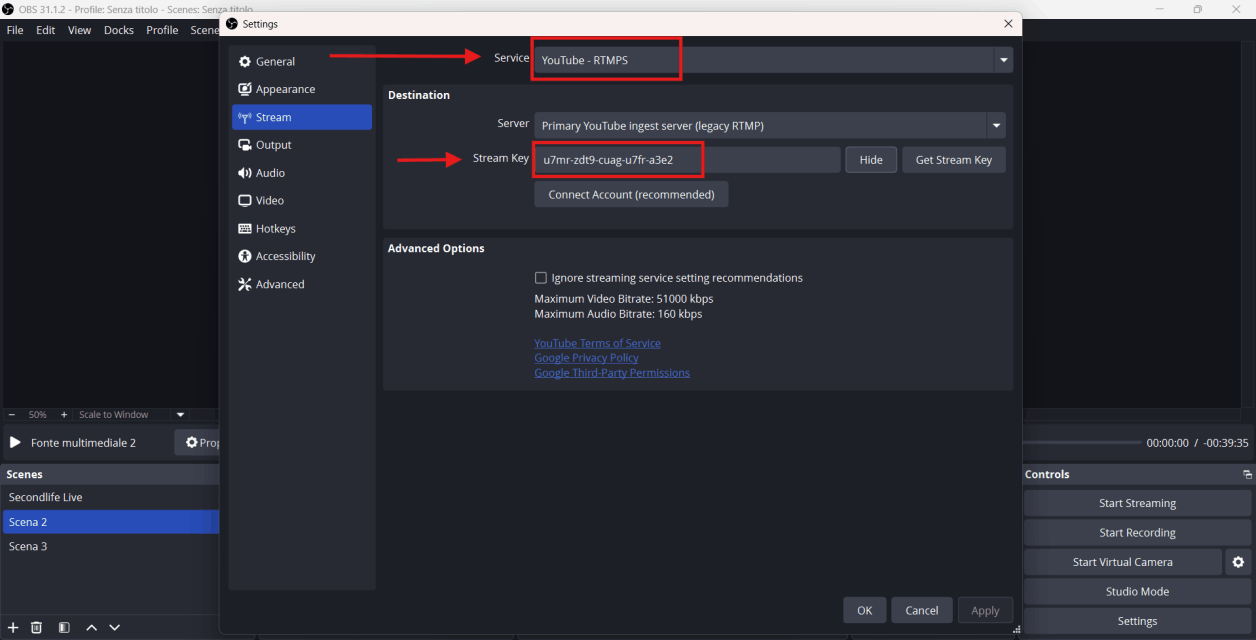Click into the Stream Key input field
The height and width of the screenshot is (640, 1256).
(x=687, y=160)
